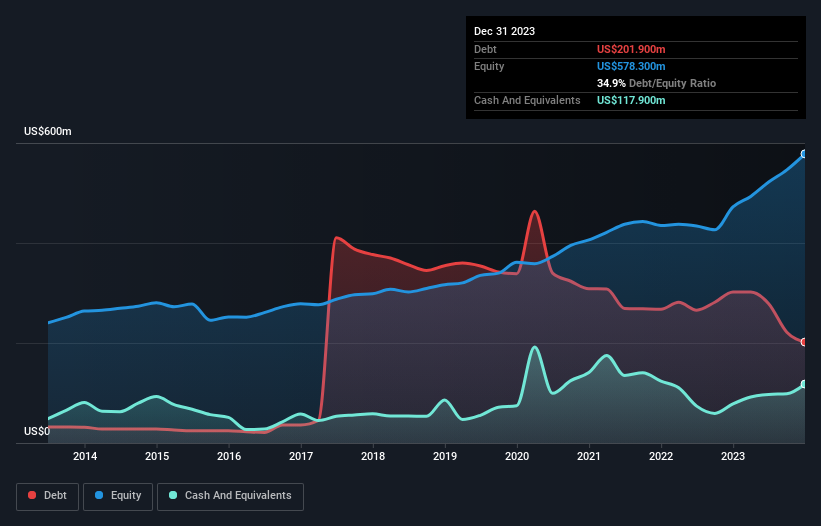This screenshot has height=526, width=821.
Task: Toggle the Debt series legend button
Action: [x=48, y=496]
